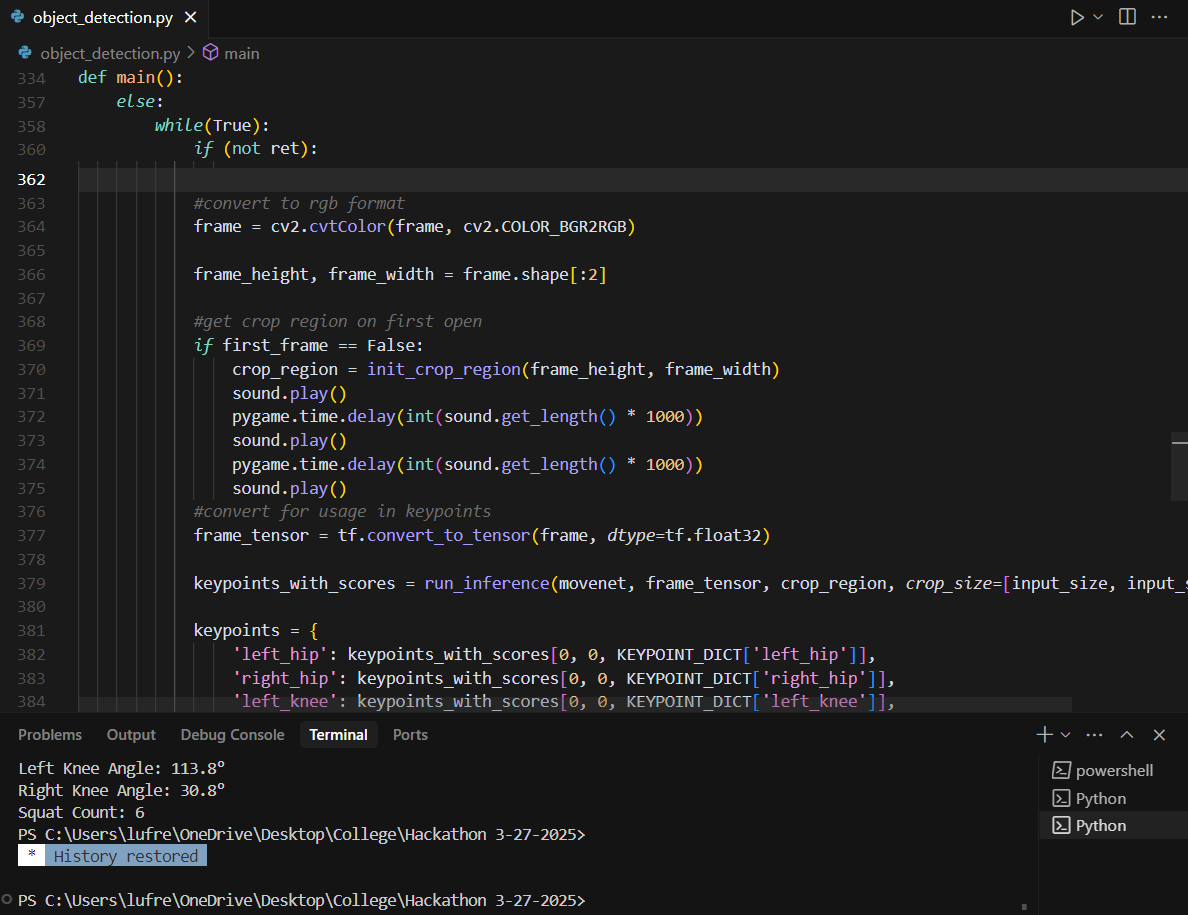Run the Python file with play icon
This screenshot has height=915, width=1188.
(x=1077, y=17)
